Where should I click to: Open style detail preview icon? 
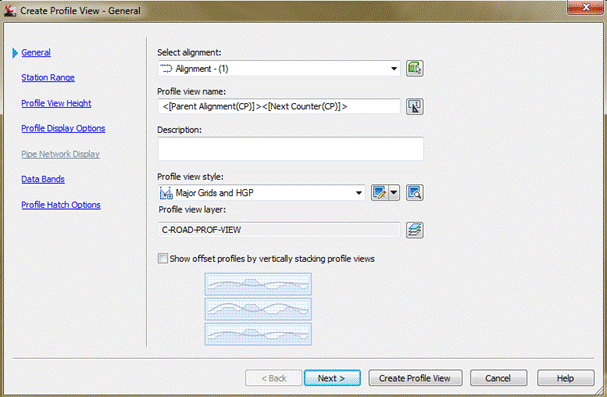[x=414, y=192]
